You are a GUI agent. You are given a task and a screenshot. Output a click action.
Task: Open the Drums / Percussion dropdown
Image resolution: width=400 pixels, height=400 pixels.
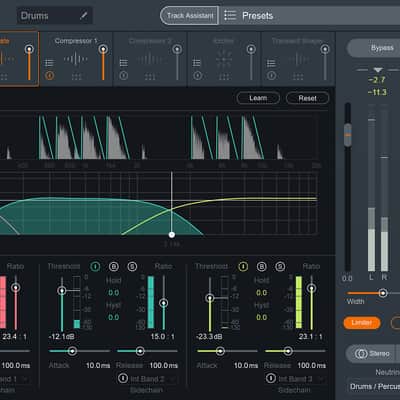[x=373, y=386]
